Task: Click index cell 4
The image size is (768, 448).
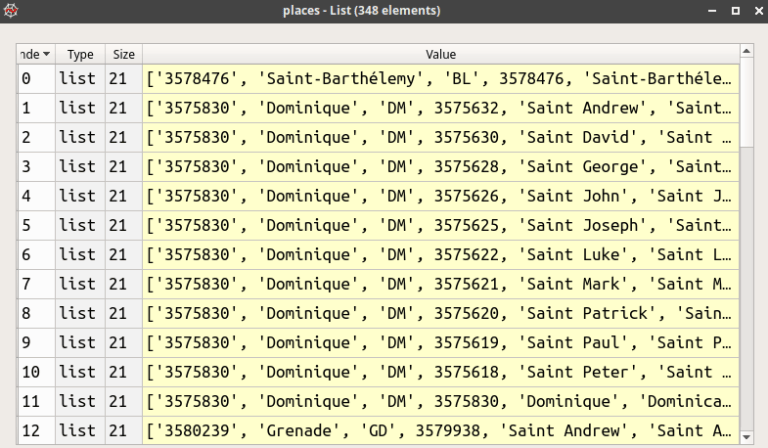Action: [x=36, y=196]
